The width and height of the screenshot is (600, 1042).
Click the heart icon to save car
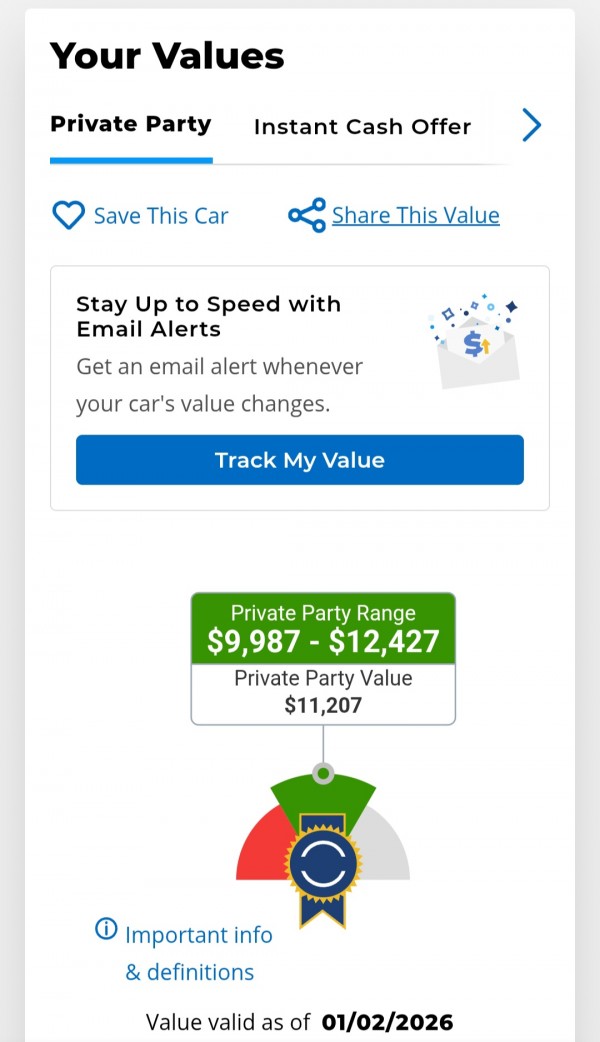(x=68, y=215)
